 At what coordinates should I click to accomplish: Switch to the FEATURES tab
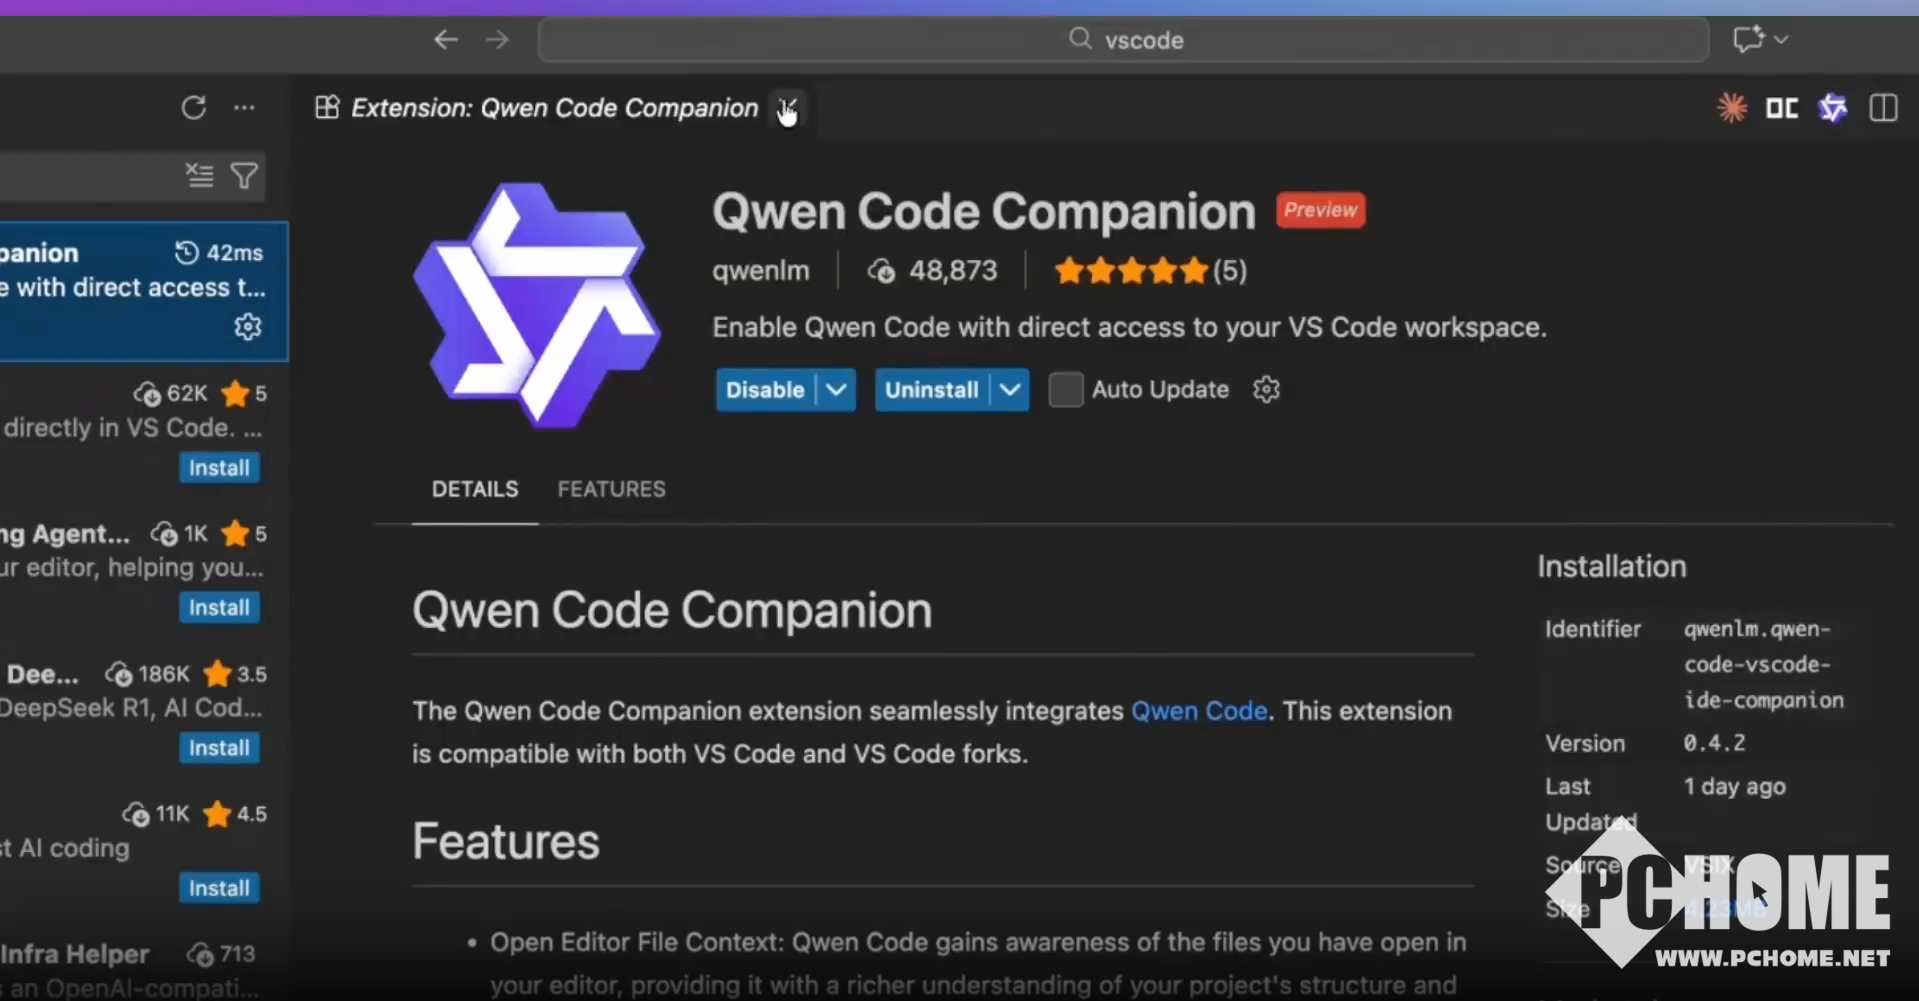click(x=611, y=489)
